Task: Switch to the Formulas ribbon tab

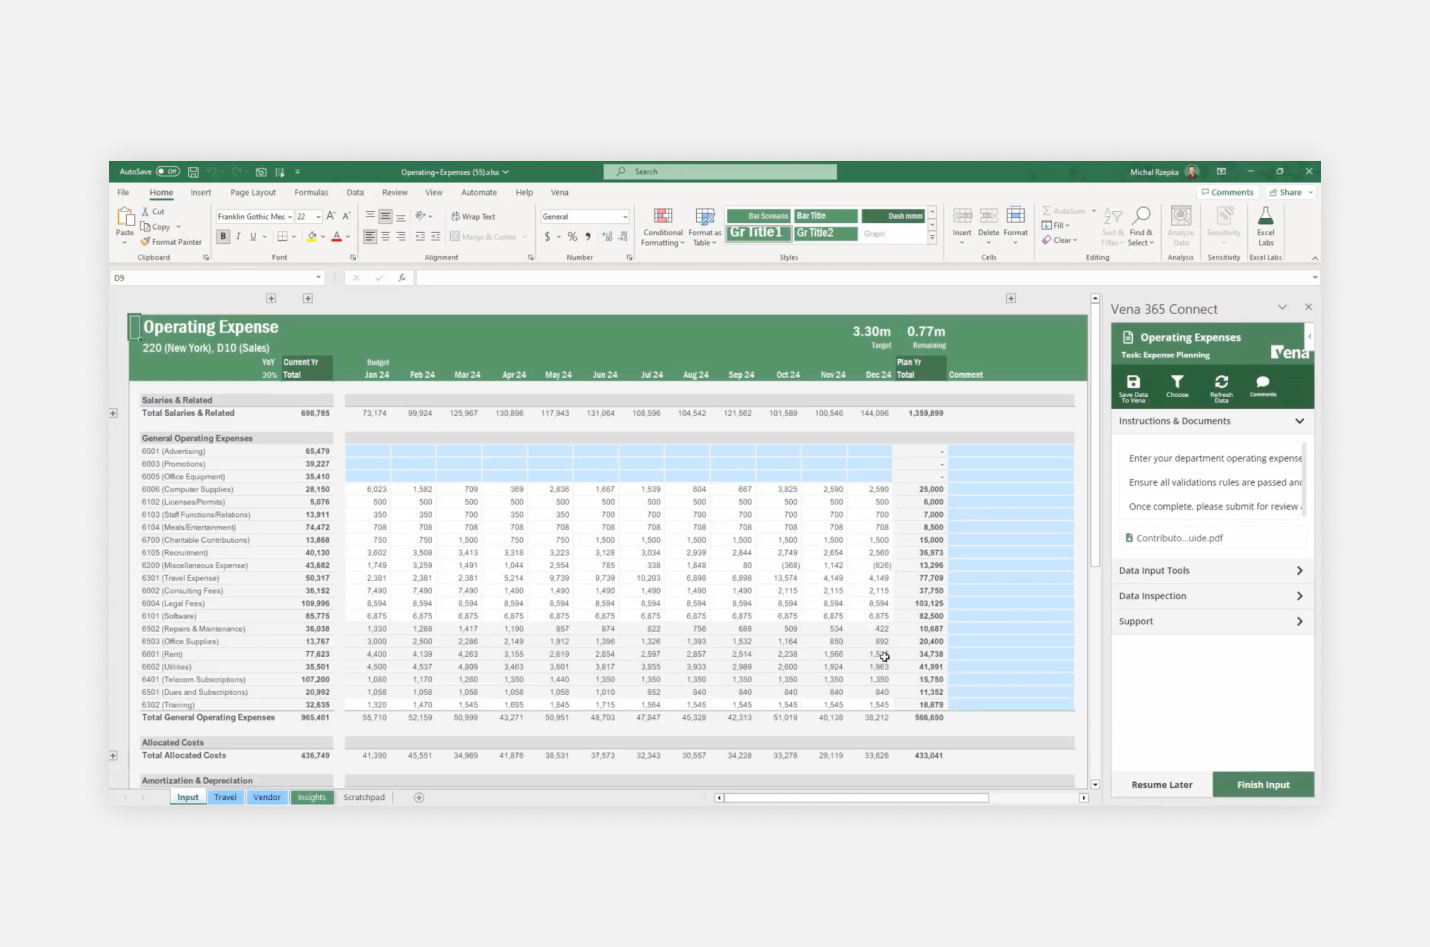Action: coord(311,192)
